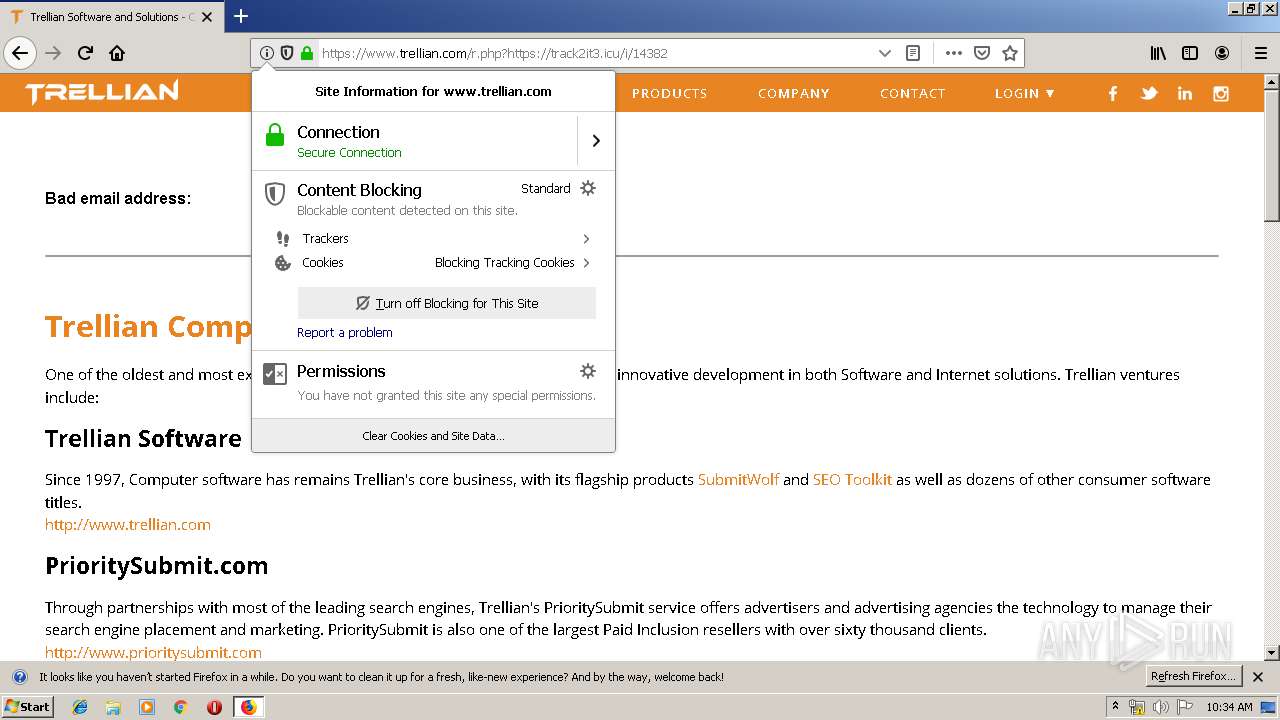Click the site information icon in address bar
This screenshot has height=720, width=1280.
coord(266,53)
